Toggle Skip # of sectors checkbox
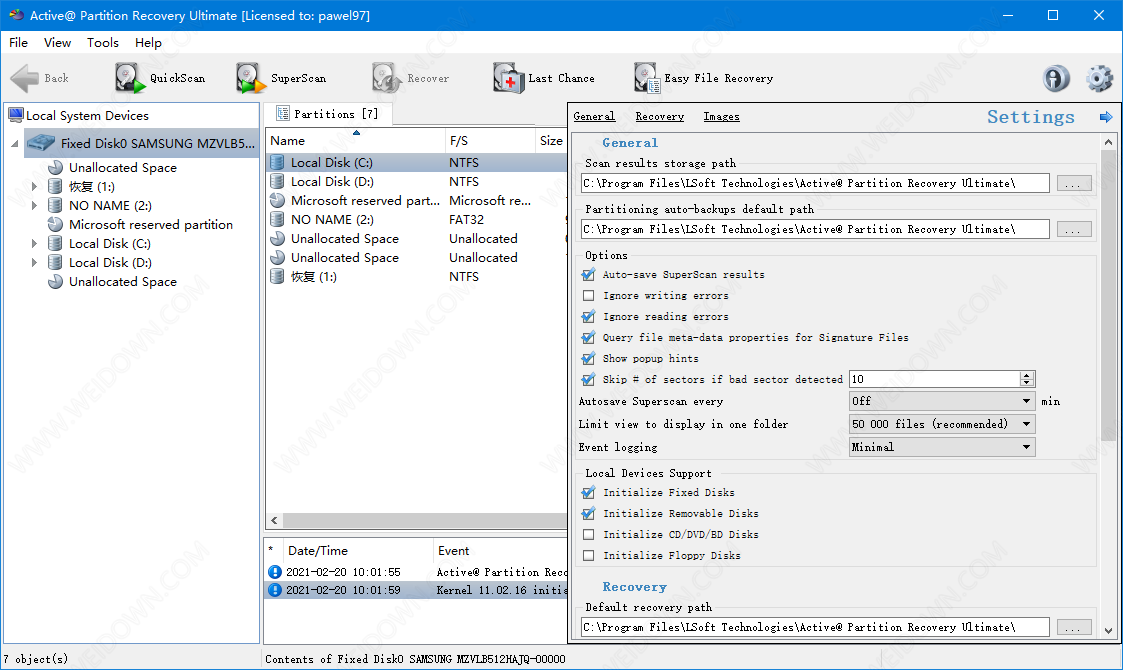 click(589, 380)
